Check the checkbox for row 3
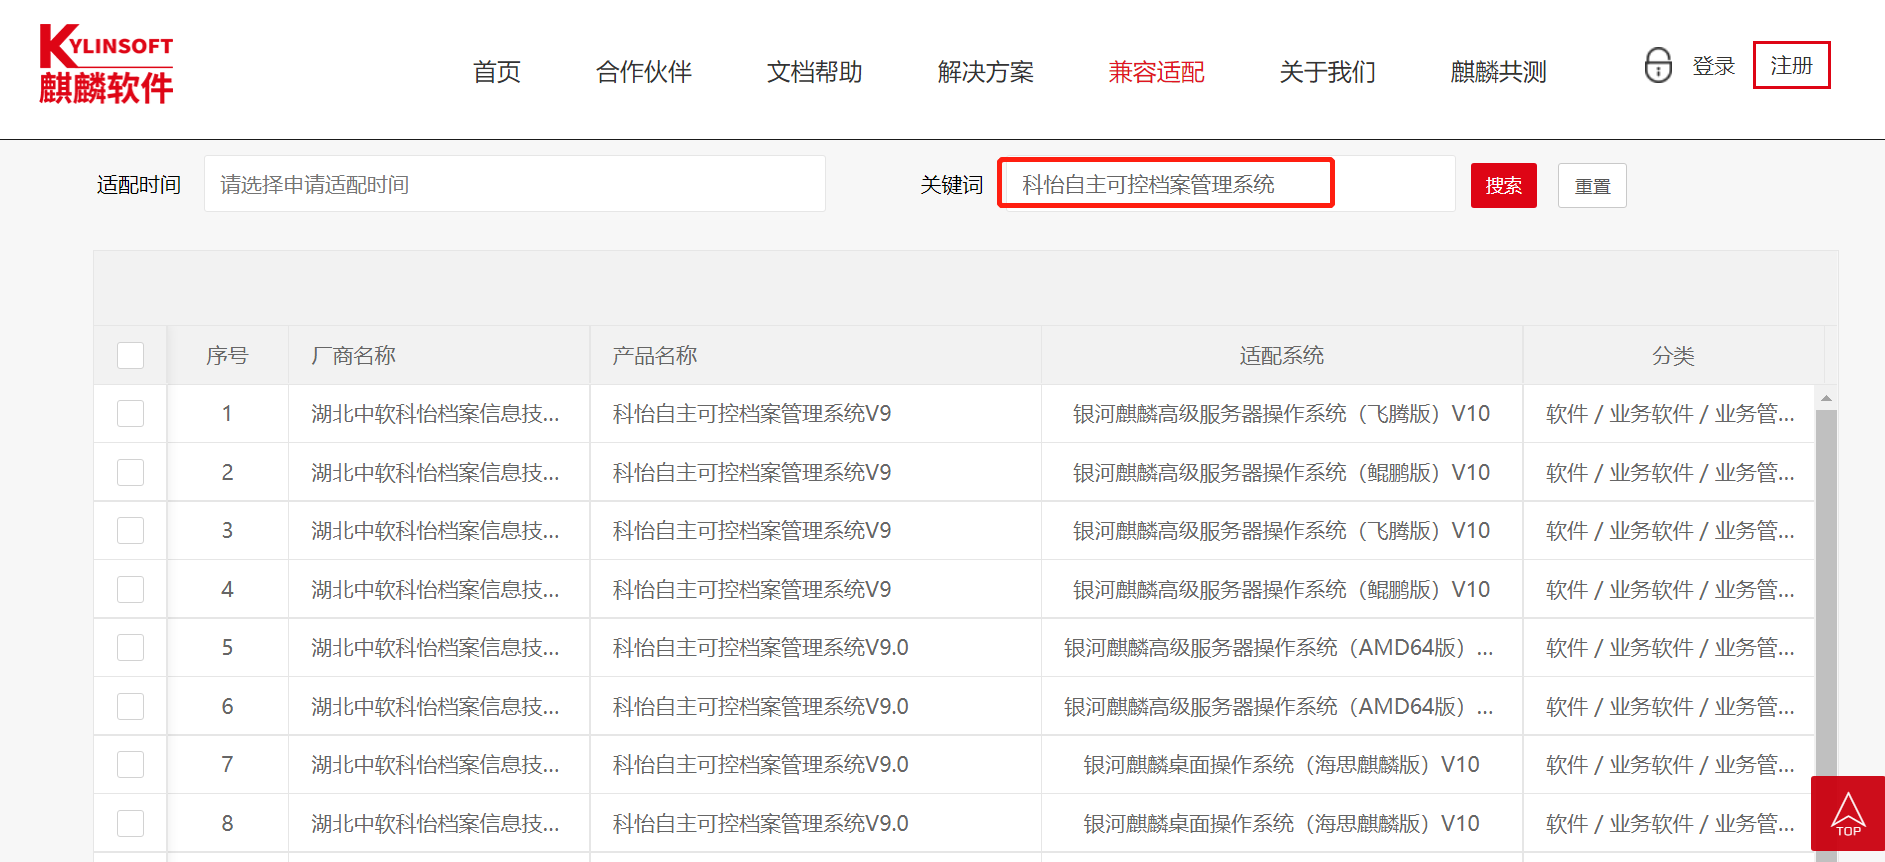Image resolution: width=1885 pixels, height=862 pixels. pyautogui.click(x=131, y=530)
